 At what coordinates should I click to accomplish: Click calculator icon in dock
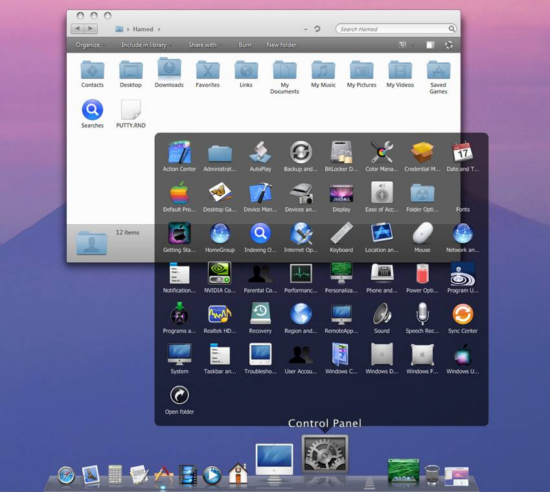[115, 474]
